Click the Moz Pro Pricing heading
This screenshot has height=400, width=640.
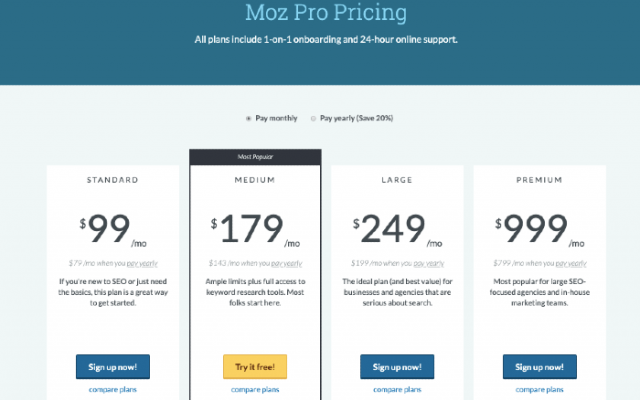(326, 12)
